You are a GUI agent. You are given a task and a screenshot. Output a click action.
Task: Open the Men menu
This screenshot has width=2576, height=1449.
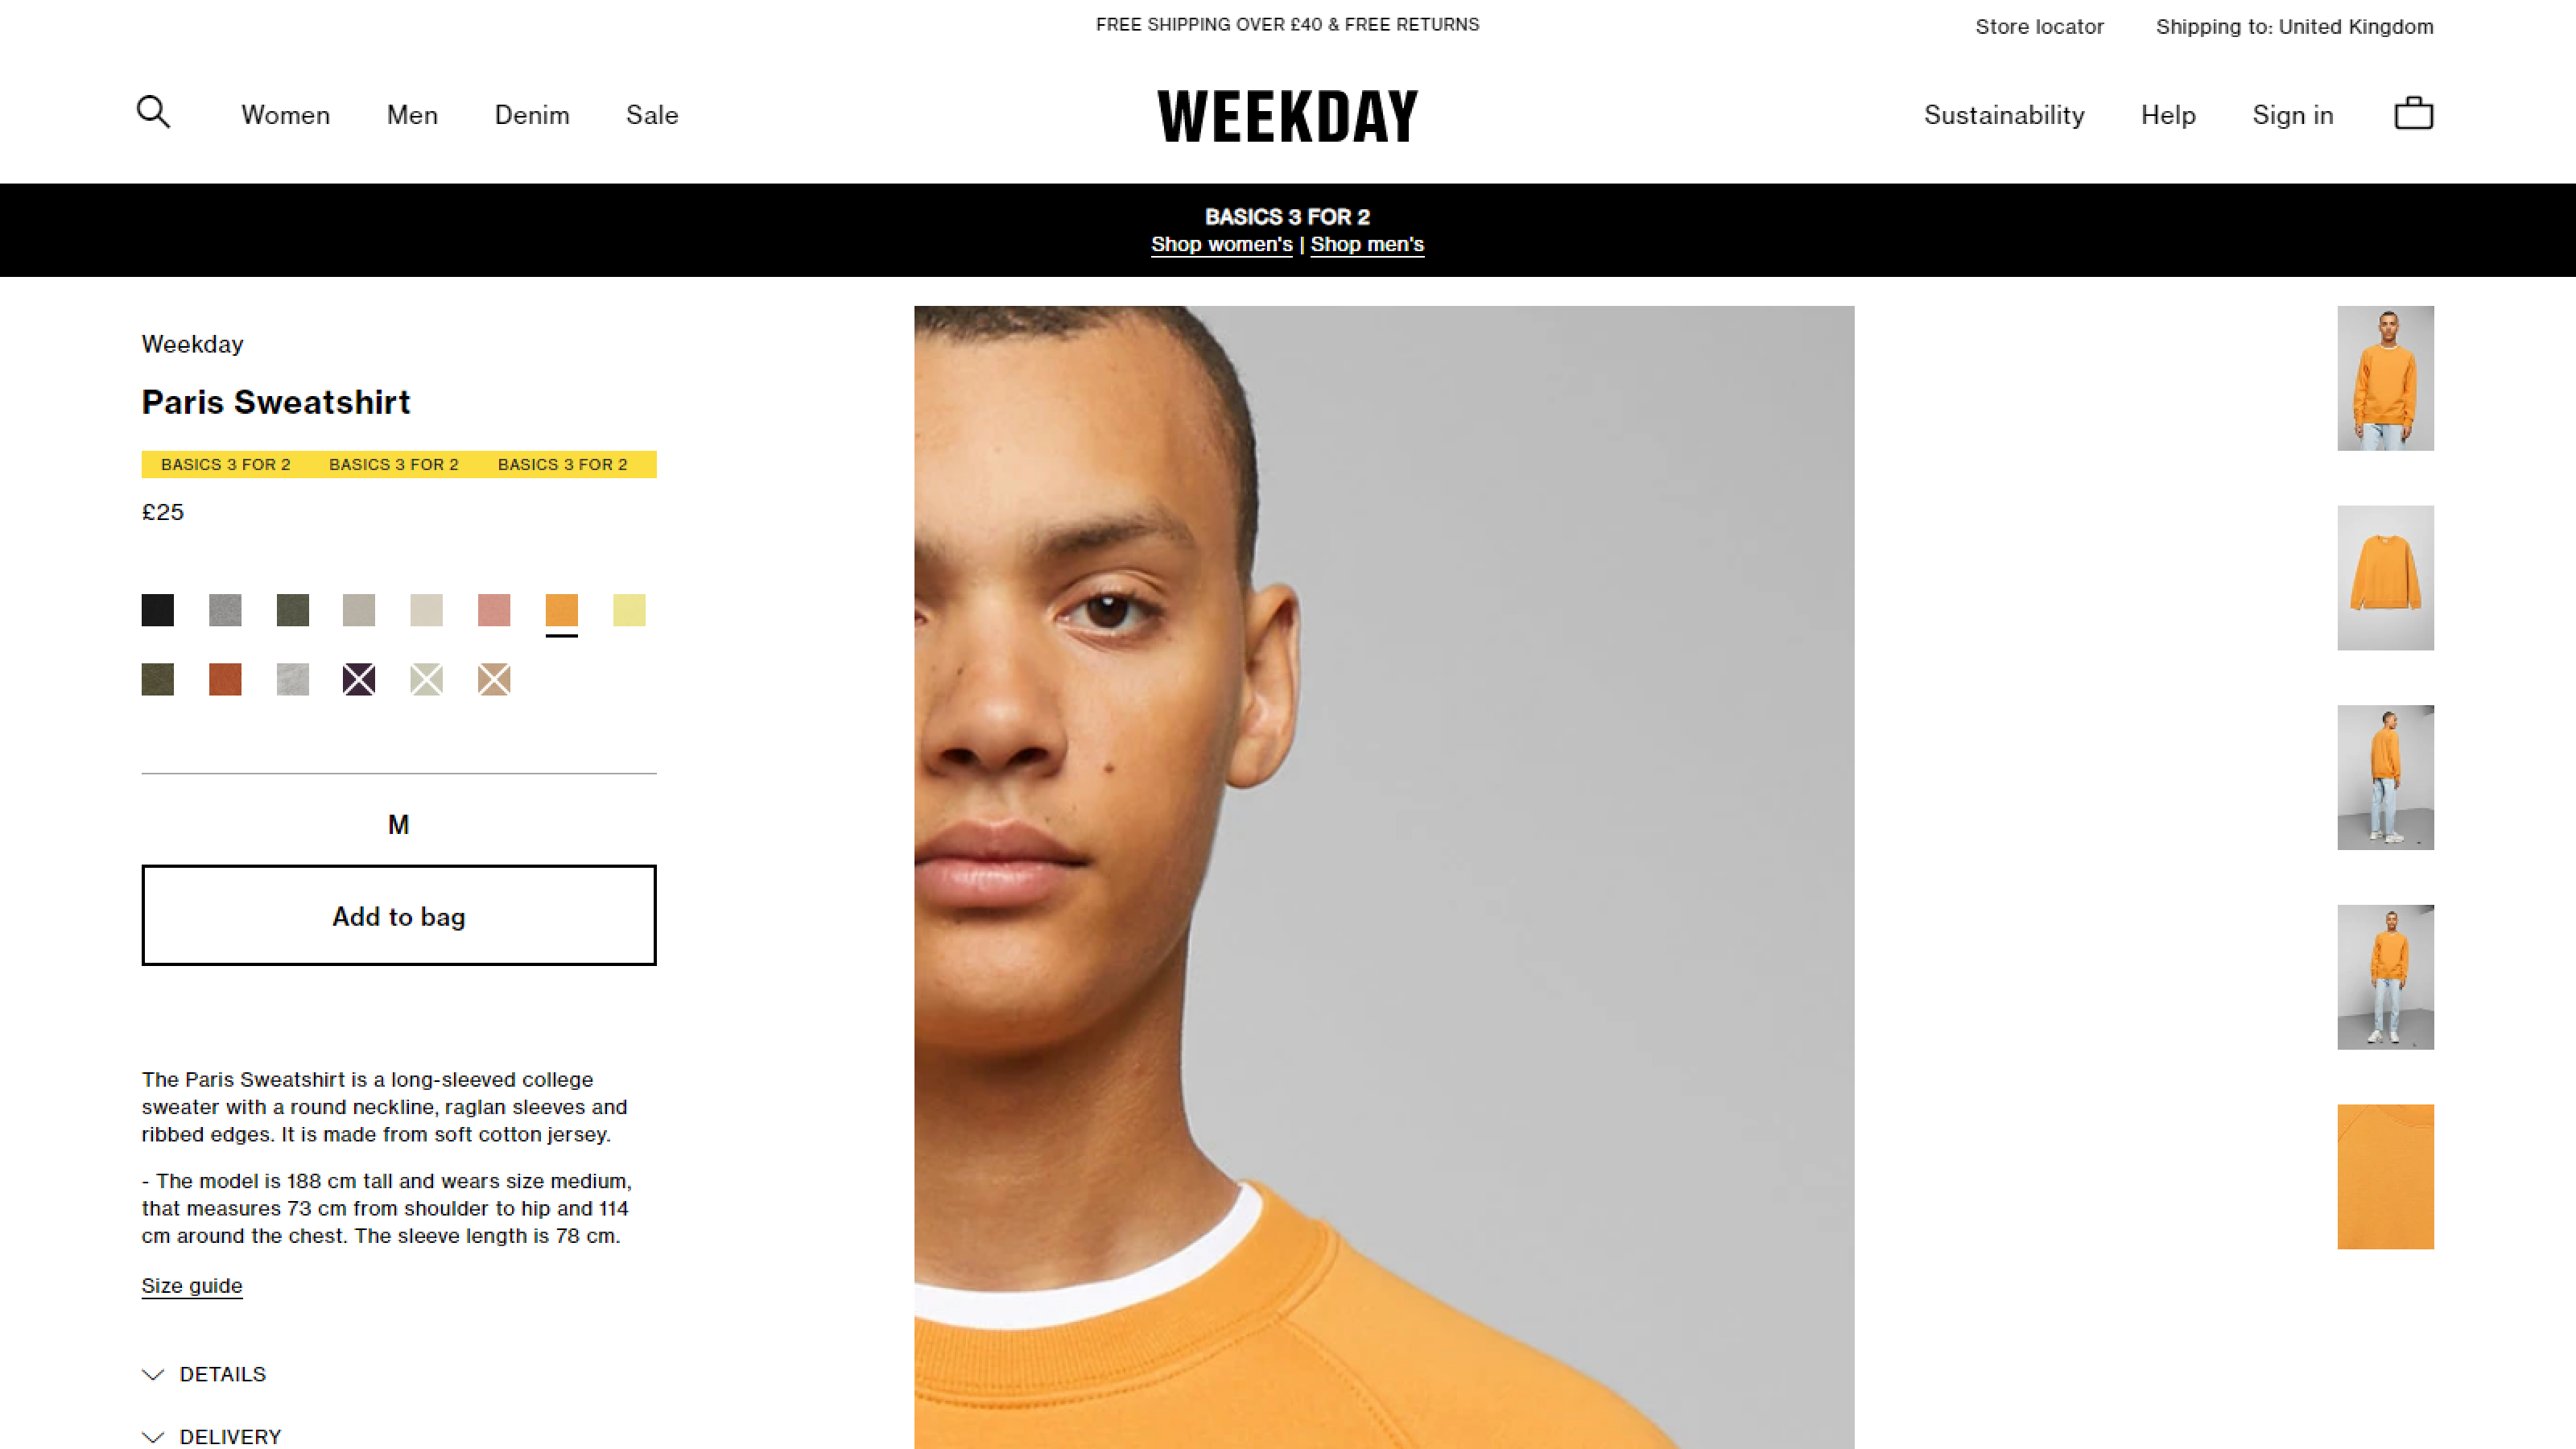412,115
